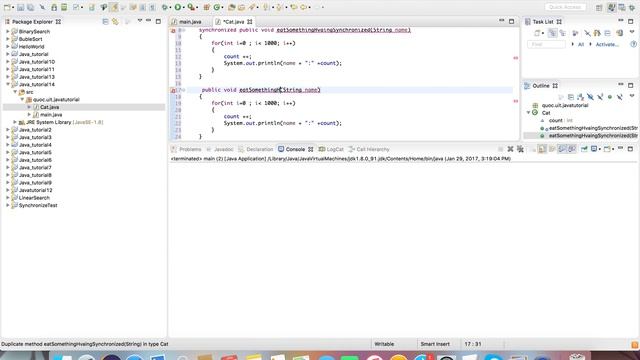Open the Open Console dropdown
Screen dimensions: 640x360
pyautogui.click(x=613, y=149)
